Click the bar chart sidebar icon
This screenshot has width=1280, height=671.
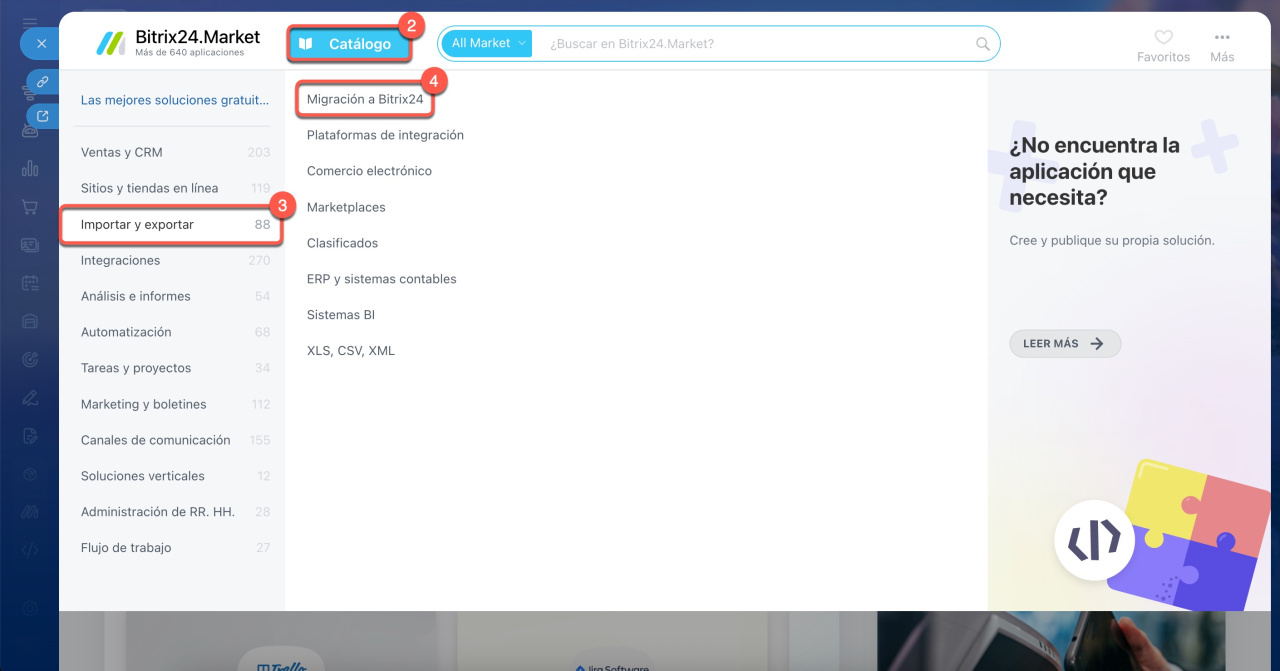tap(30, 168)
